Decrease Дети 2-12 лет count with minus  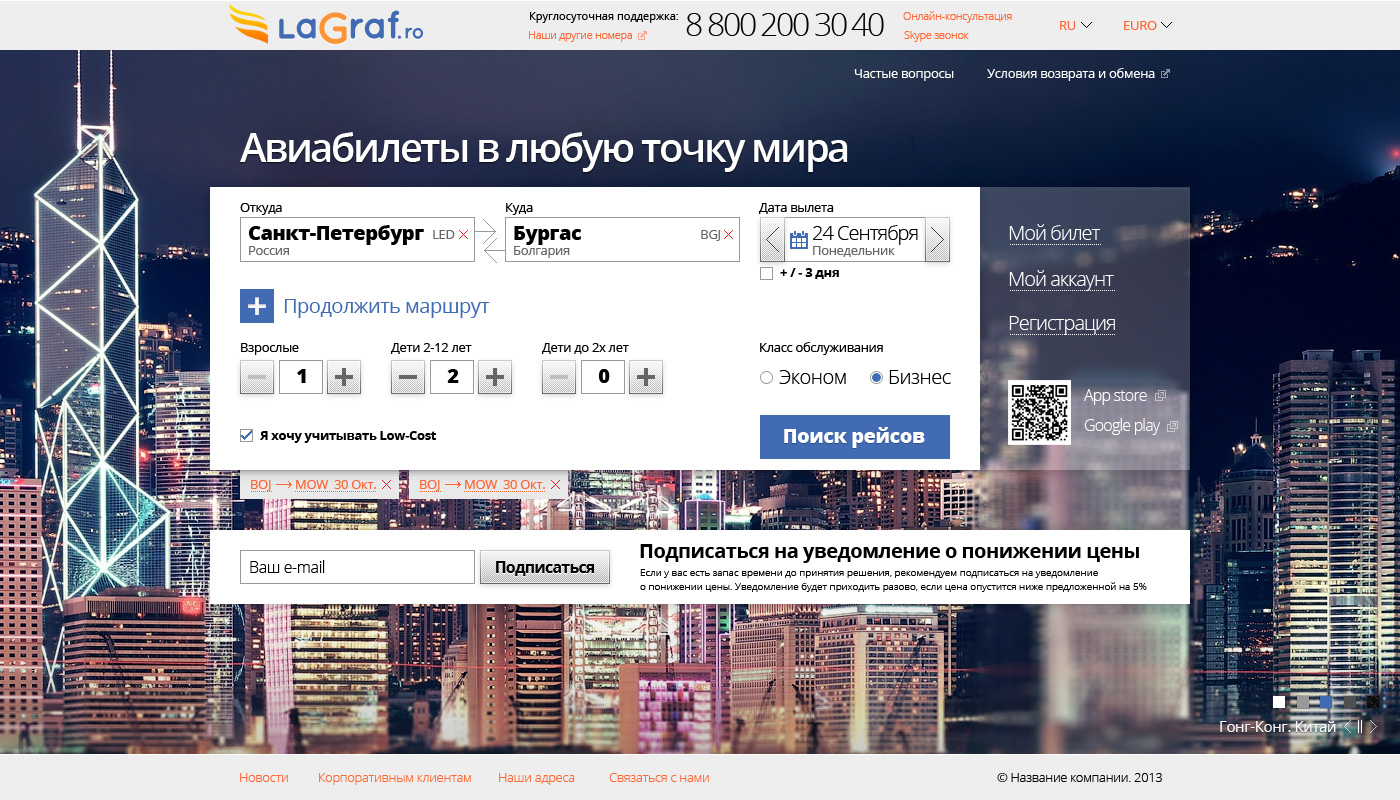pyautogui.click(x=408, y=377)
